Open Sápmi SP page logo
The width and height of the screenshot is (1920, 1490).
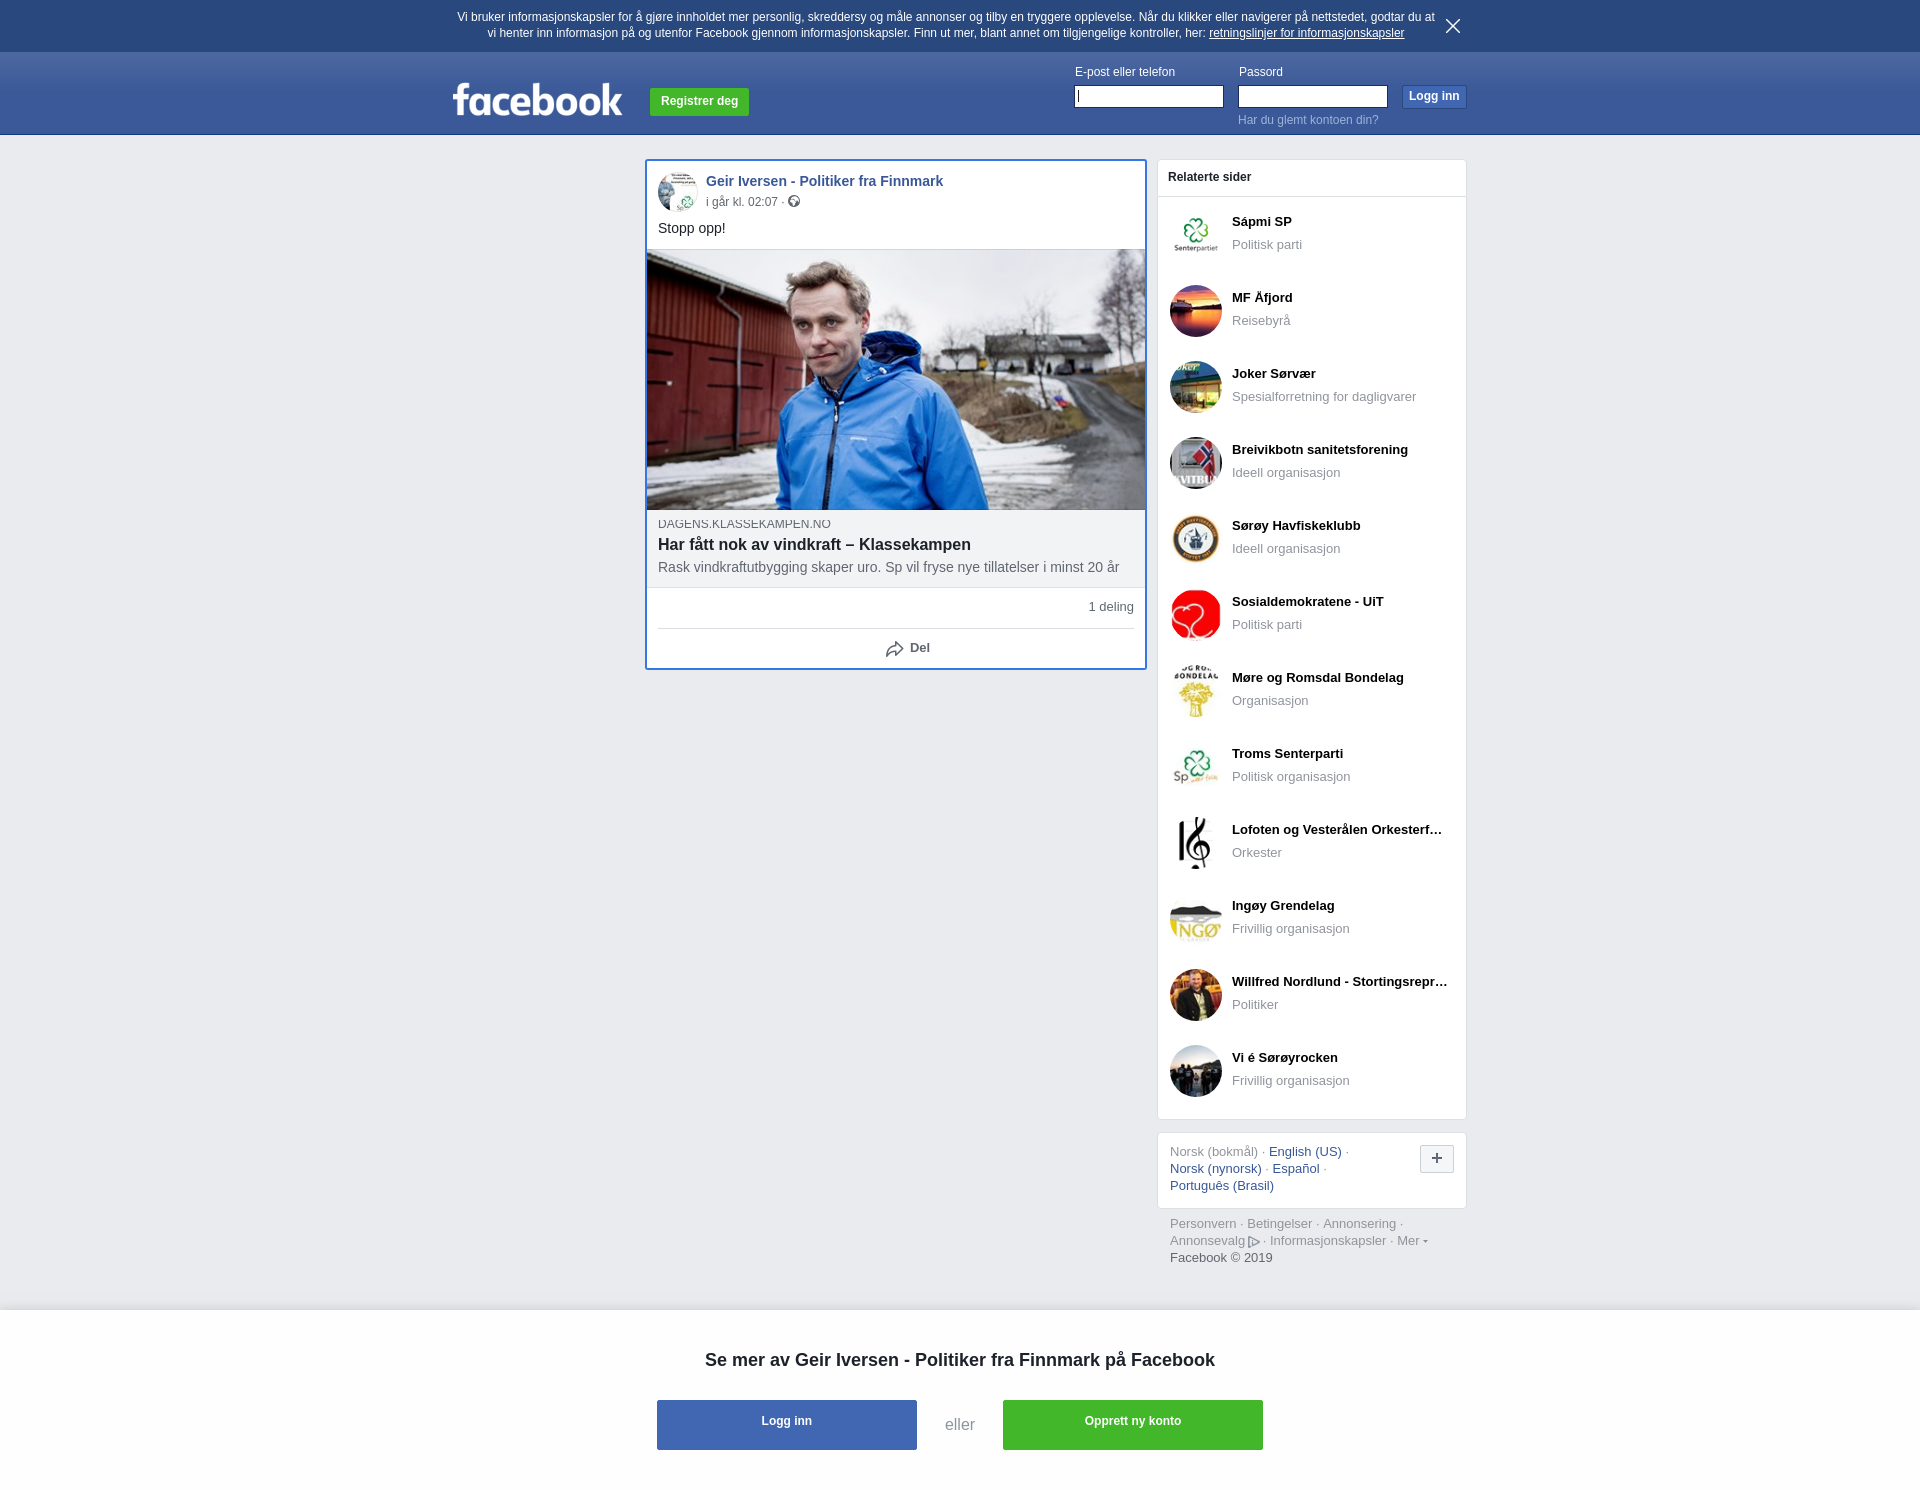pyautogui.click(x=1196, y=235)
